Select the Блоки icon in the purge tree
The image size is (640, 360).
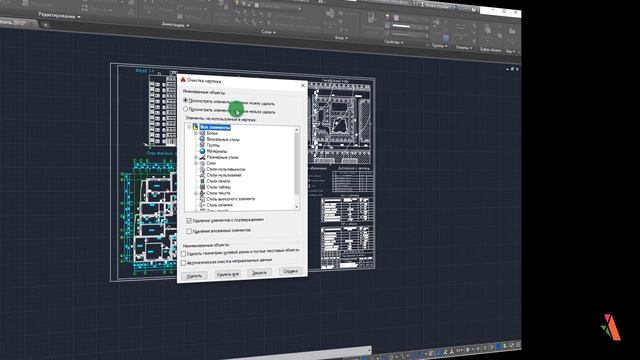click(x=202, y=133)
